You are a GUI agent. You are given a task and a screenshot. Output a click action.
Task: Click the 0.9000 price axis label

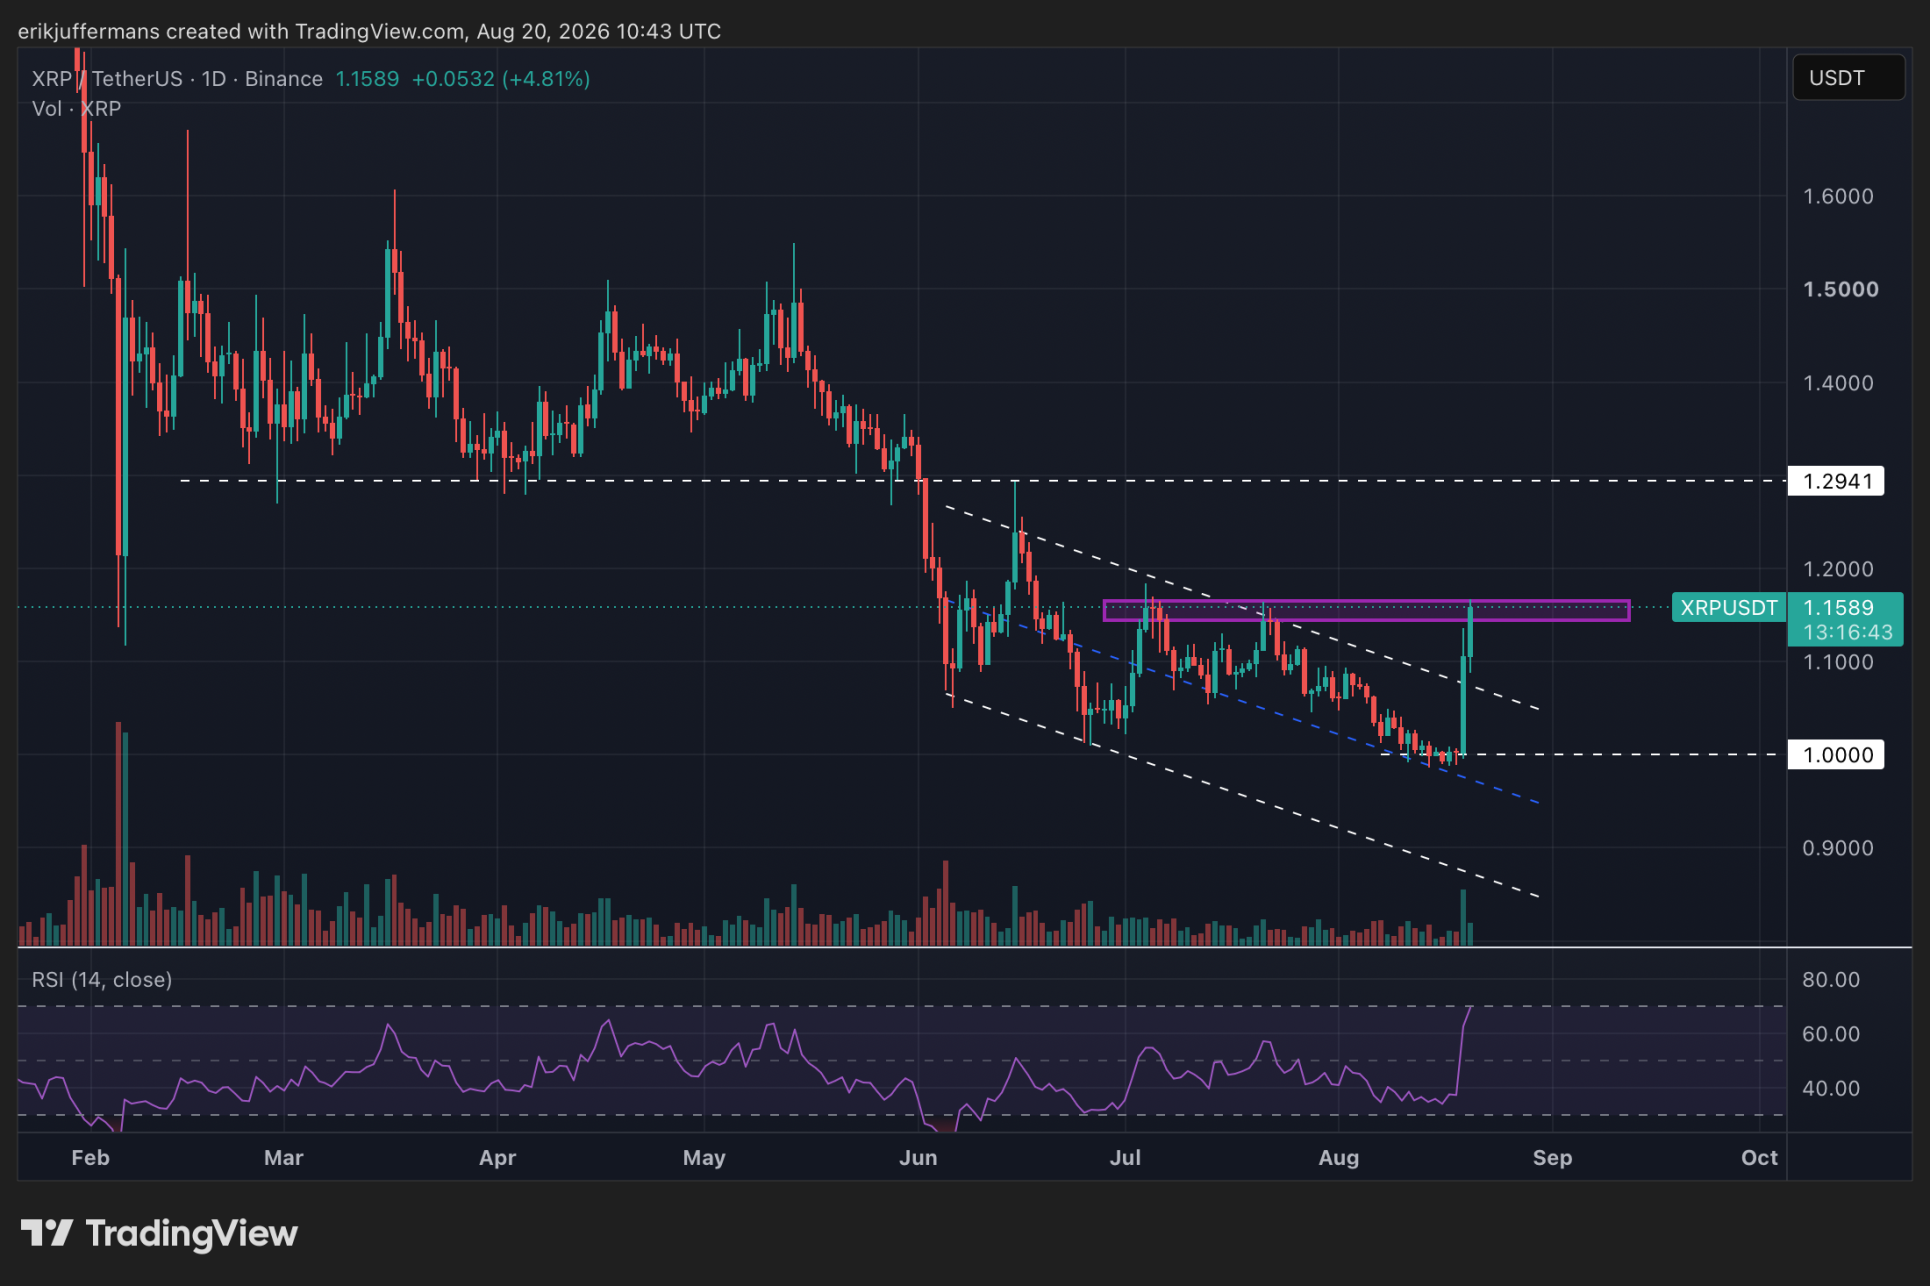pyautogui.click(x=1838, y=848)
